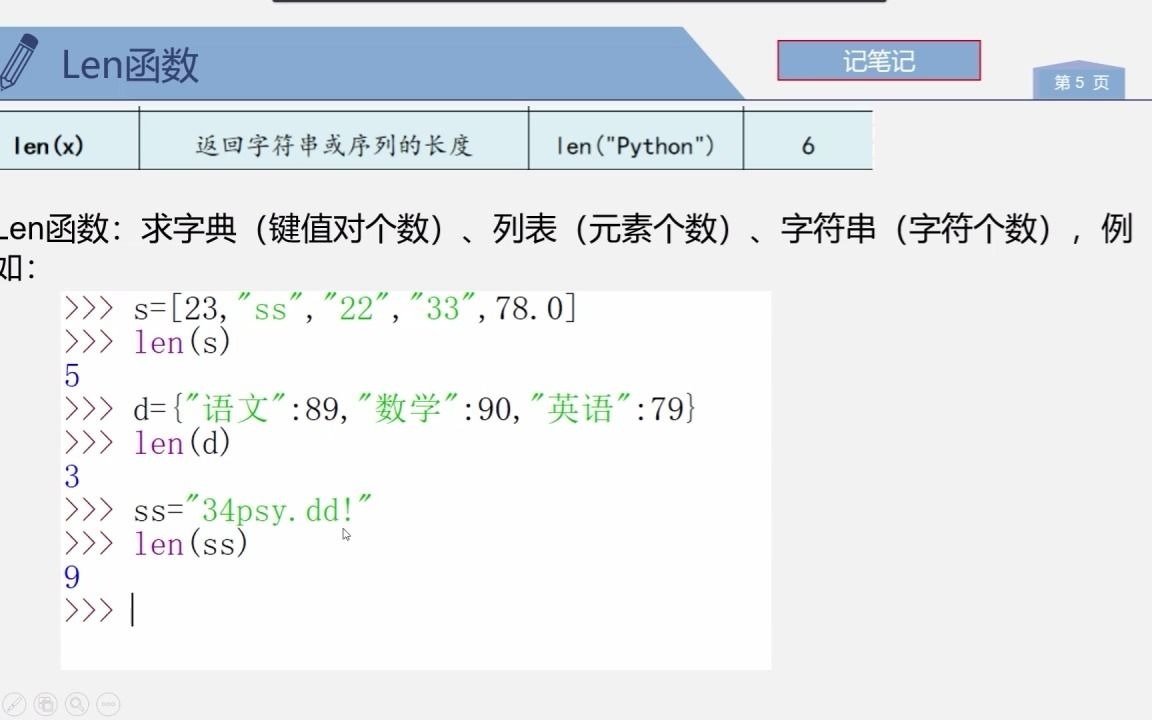
Task: Click the 记笔记 note-taking button
Action: [x=878, y=60]
